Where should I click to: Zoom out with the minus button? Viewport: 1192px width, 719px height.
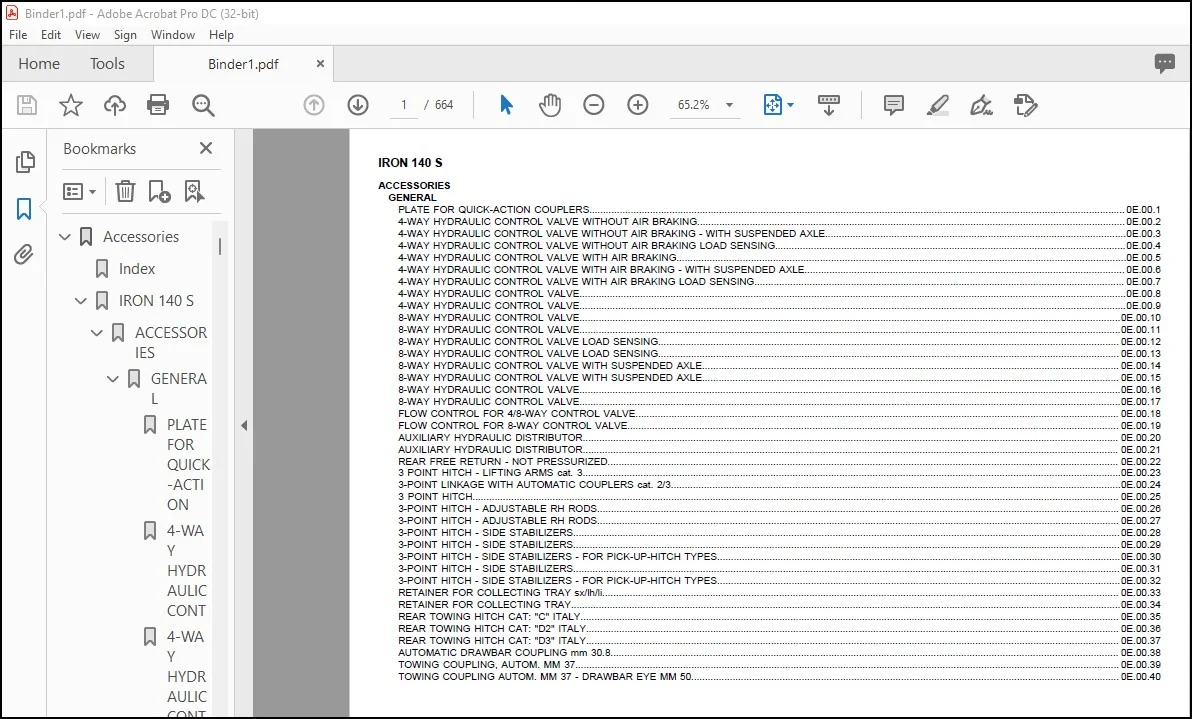click(594, 105)
